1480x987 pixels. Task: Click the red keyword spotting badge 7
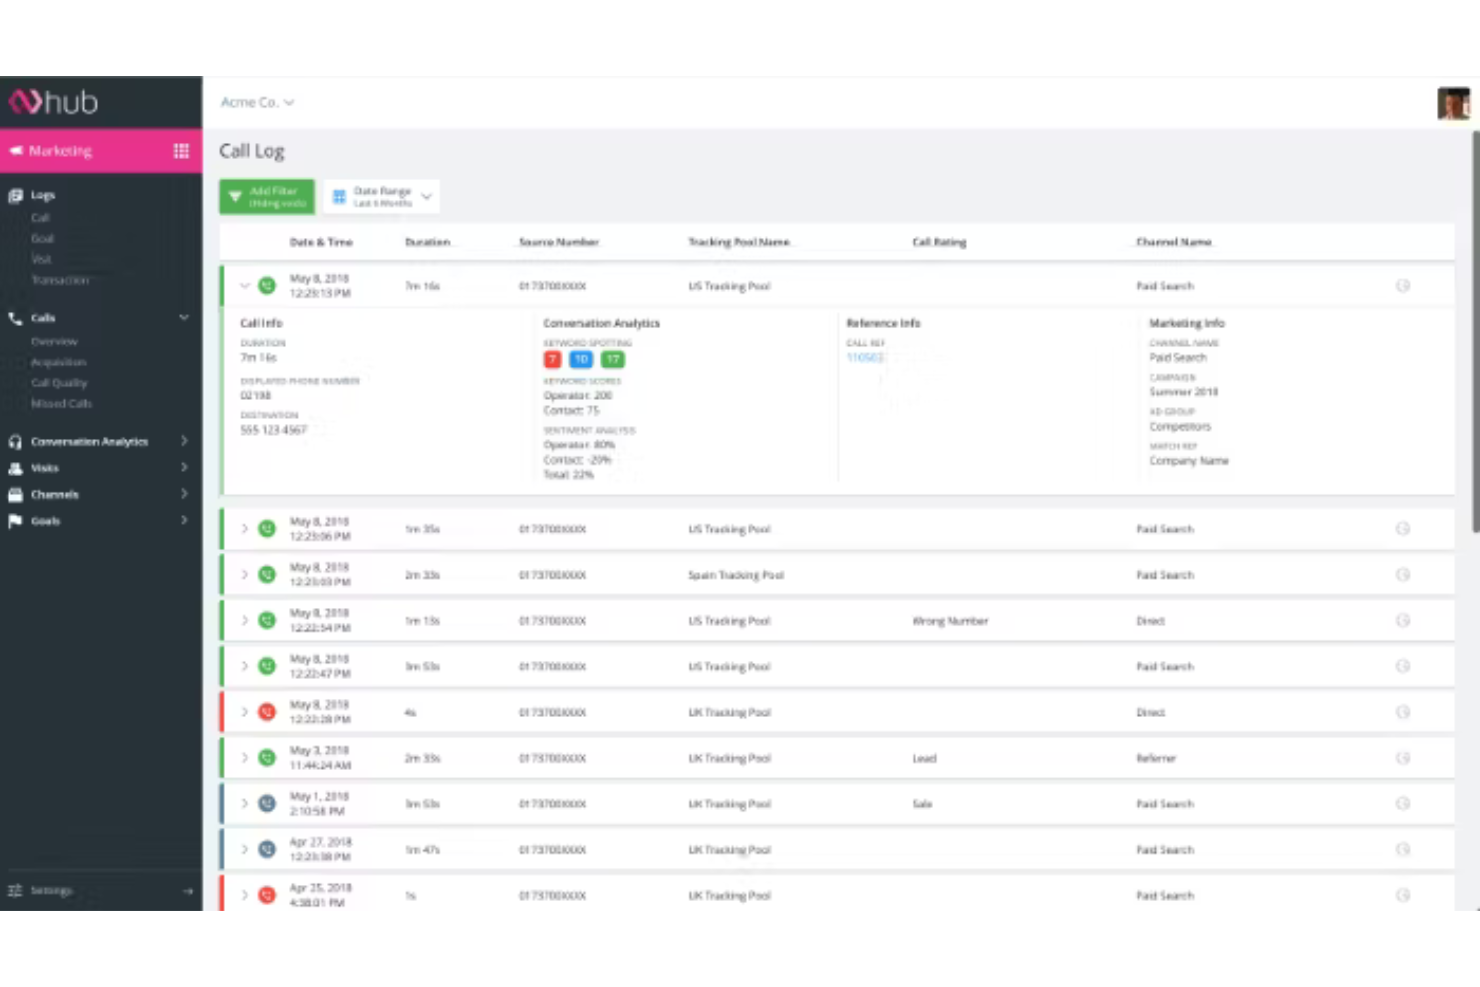(x=552, y=359)
